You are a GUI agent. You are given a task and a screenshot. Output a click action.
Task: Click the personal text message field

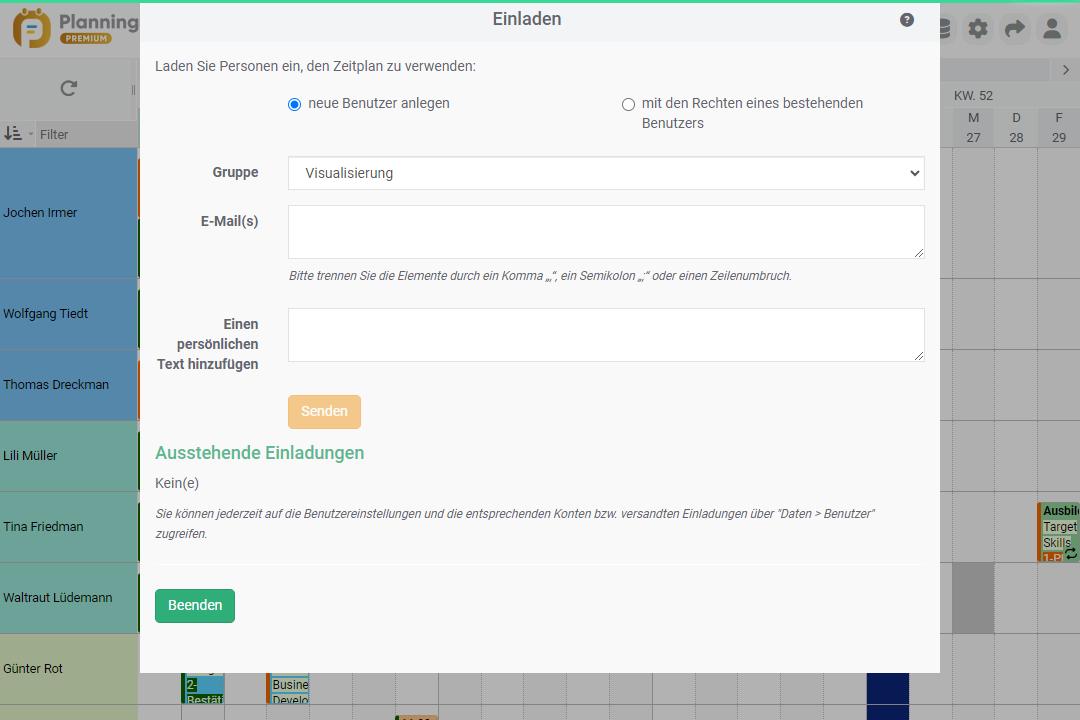[x=606, y=335]
